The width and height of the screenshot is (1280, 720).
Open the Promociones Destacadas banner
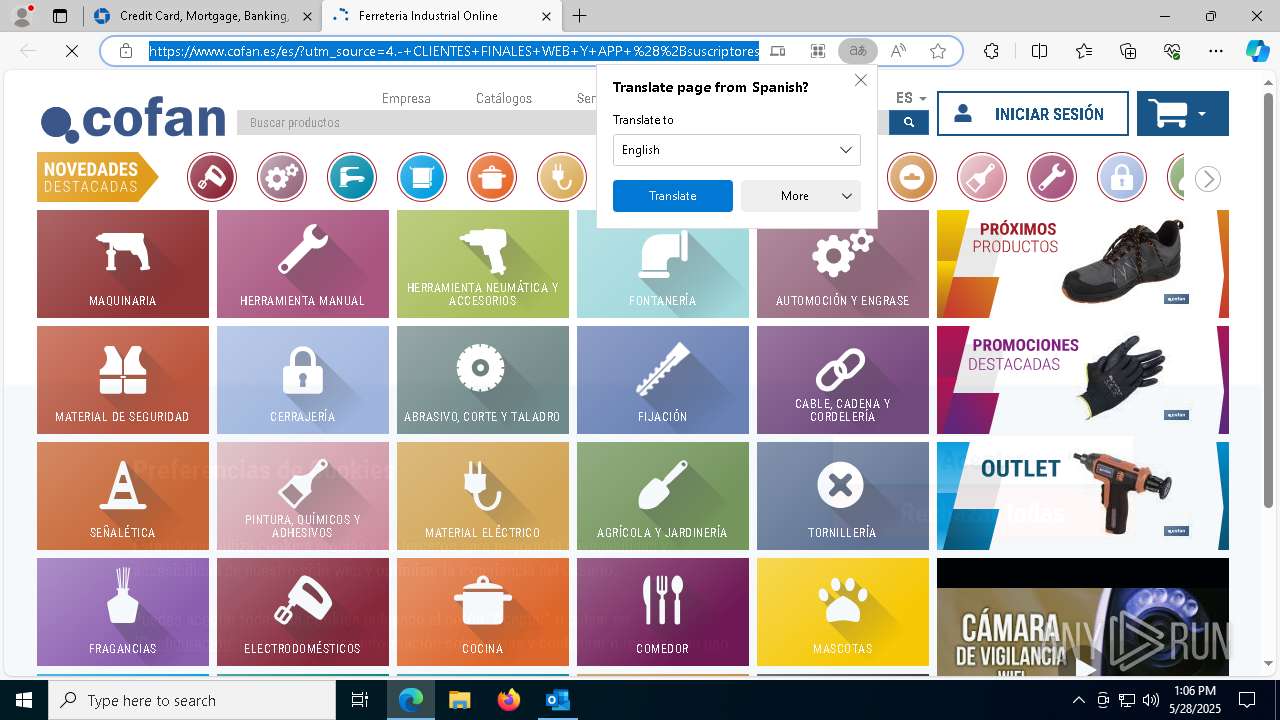tap(1083, 380)
